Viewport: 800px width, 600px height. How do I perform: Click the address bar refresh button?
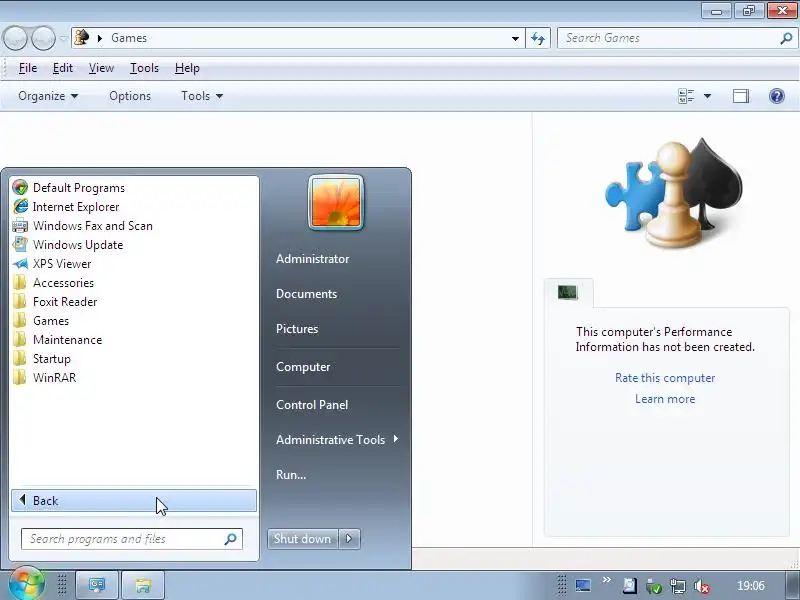[x=538, y=38]
